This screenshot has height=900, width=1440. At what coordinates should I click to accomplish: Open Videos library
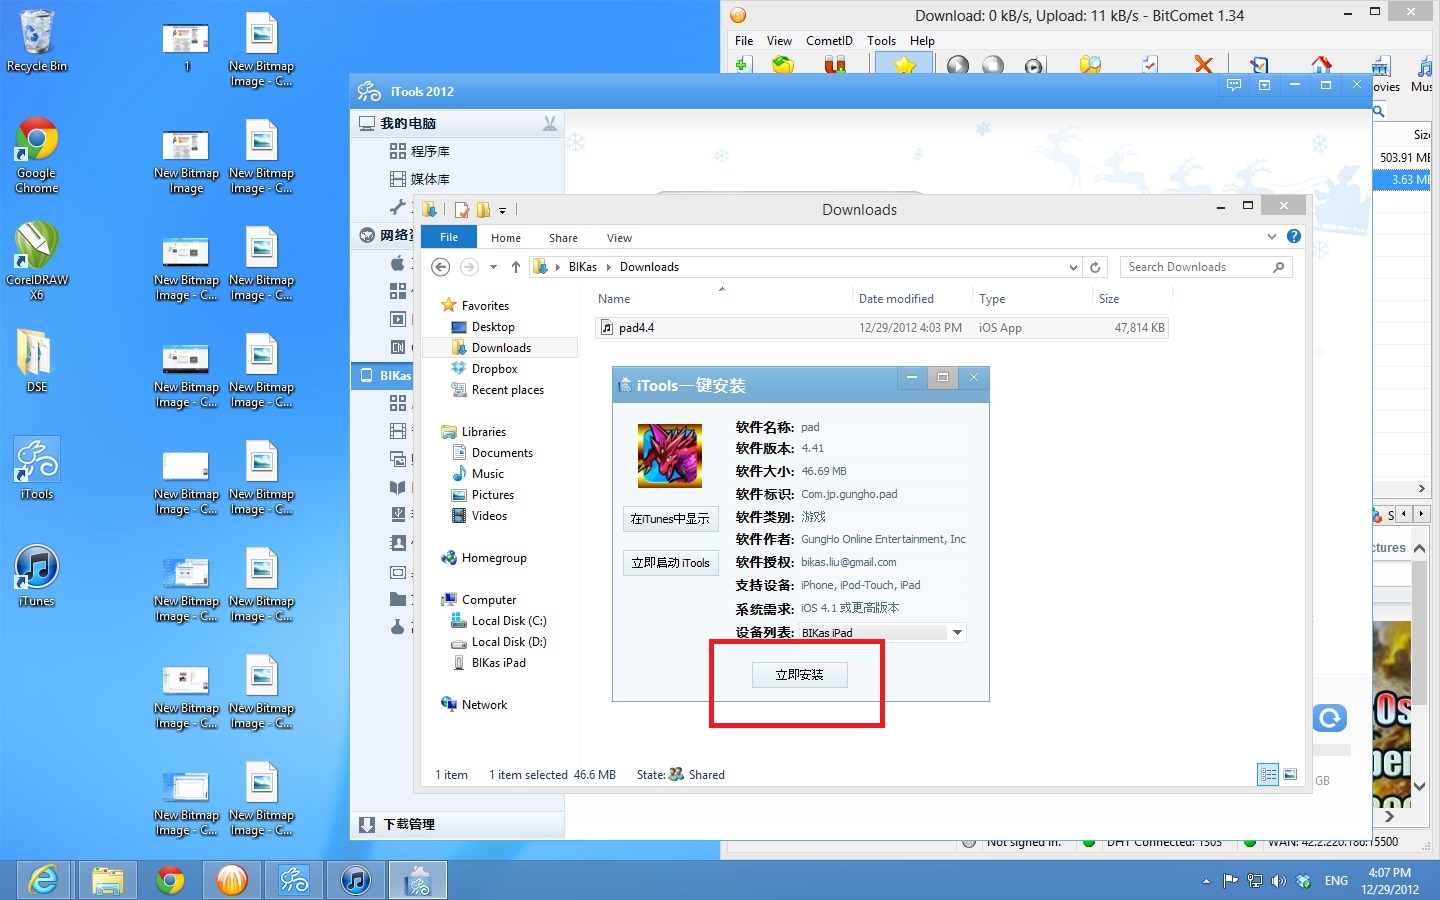489,516
